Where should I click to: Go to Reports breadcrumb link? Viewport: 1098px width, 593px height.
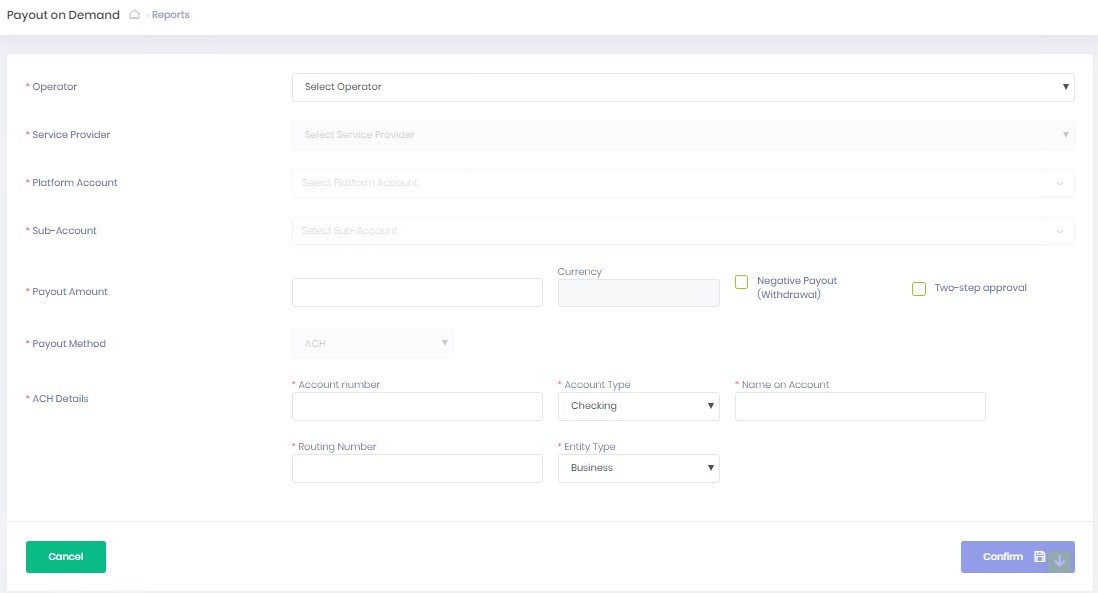[x=170, y=15]
